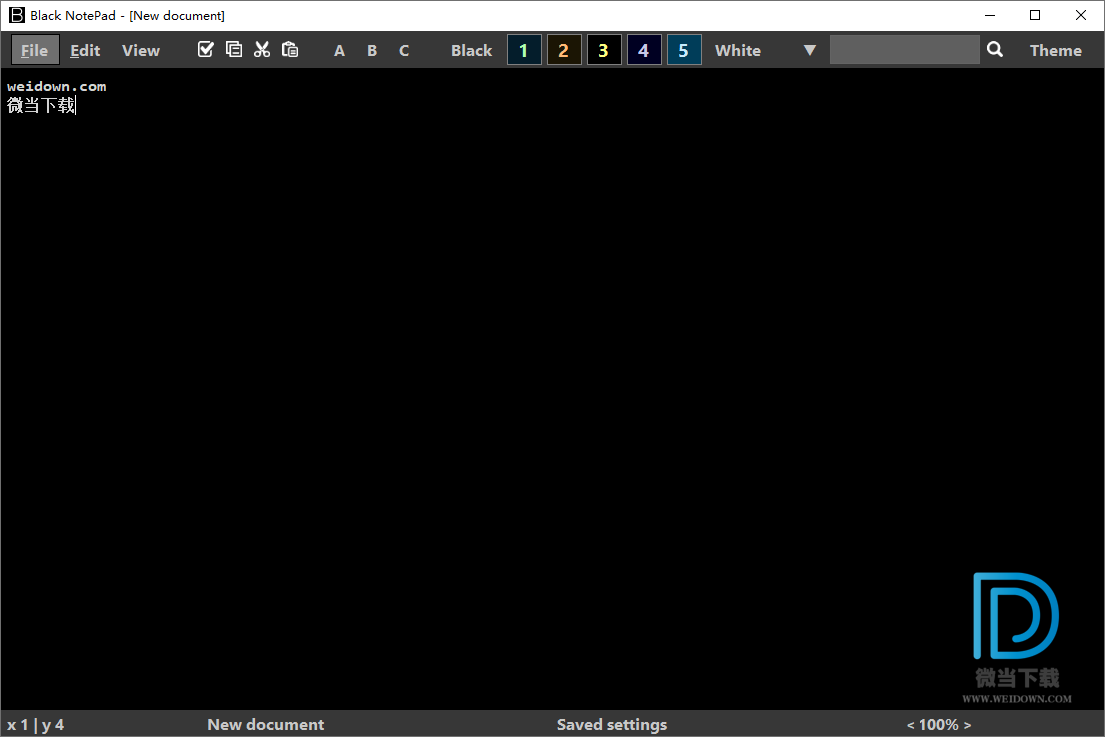Viewport: 1105px width, 737px height.
Task: Click the weidown.com text line
Action: tap(56, 87)
